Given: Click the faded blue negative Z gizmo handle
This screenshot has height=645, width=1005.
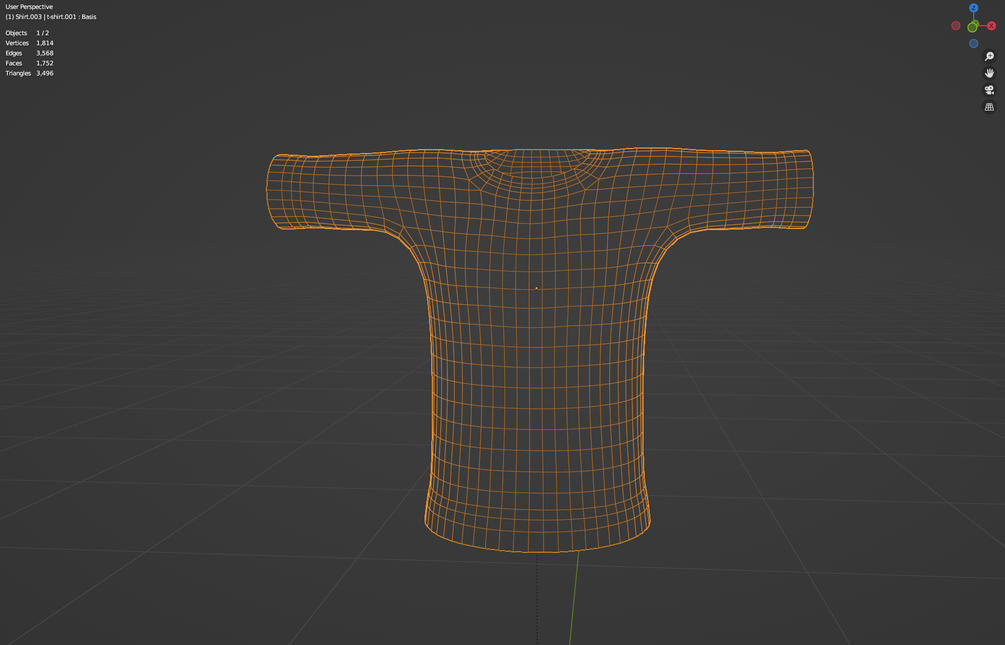Looking at the screenshot, I should [x=973, y=44].
